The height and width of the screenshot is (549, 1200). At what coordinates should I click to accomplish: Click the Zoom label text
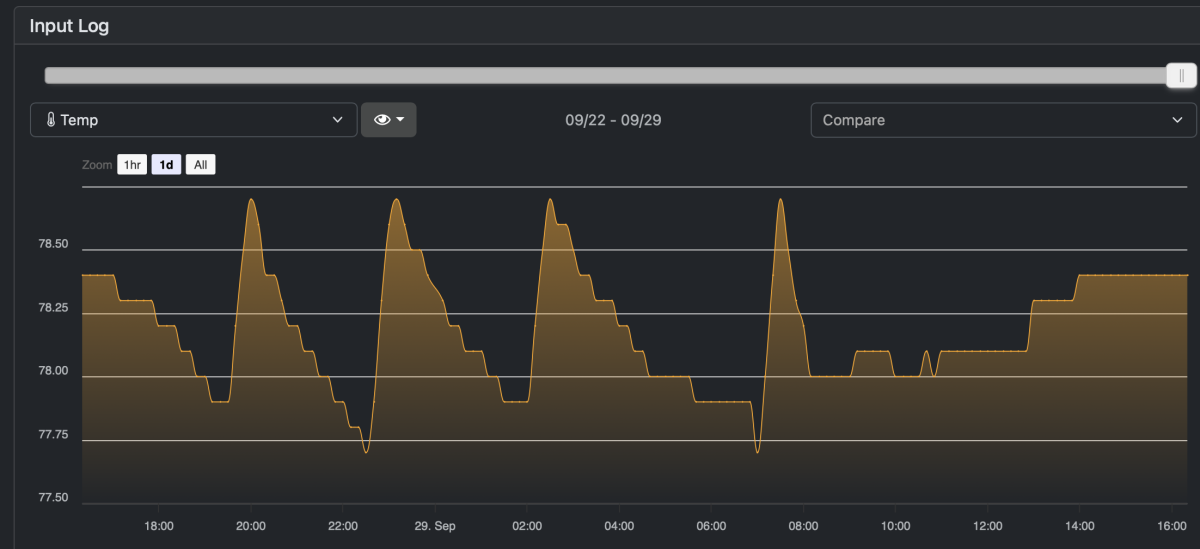coord(97,165)
